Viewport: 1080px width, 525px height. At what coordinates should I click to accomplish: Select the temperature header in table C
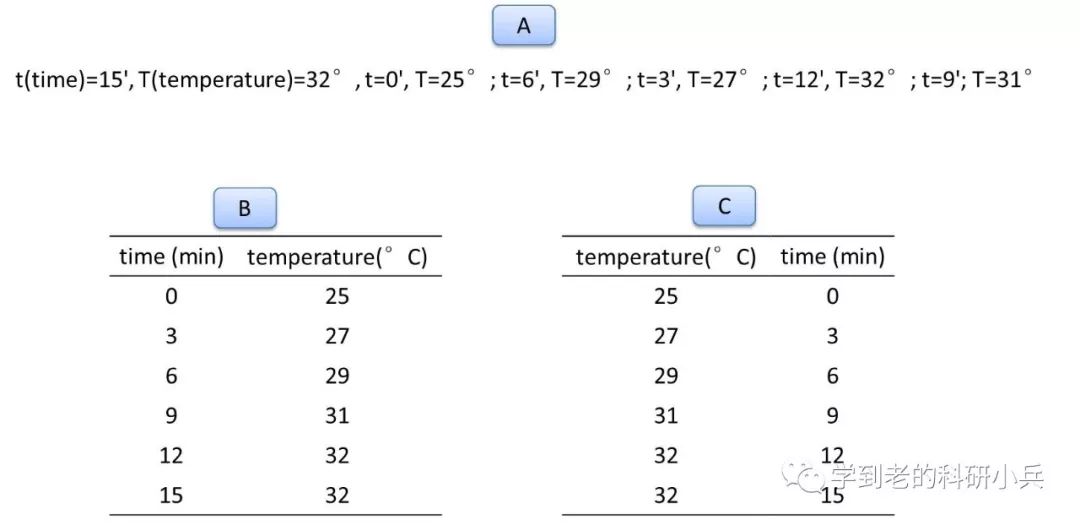(x=665, y=257)
